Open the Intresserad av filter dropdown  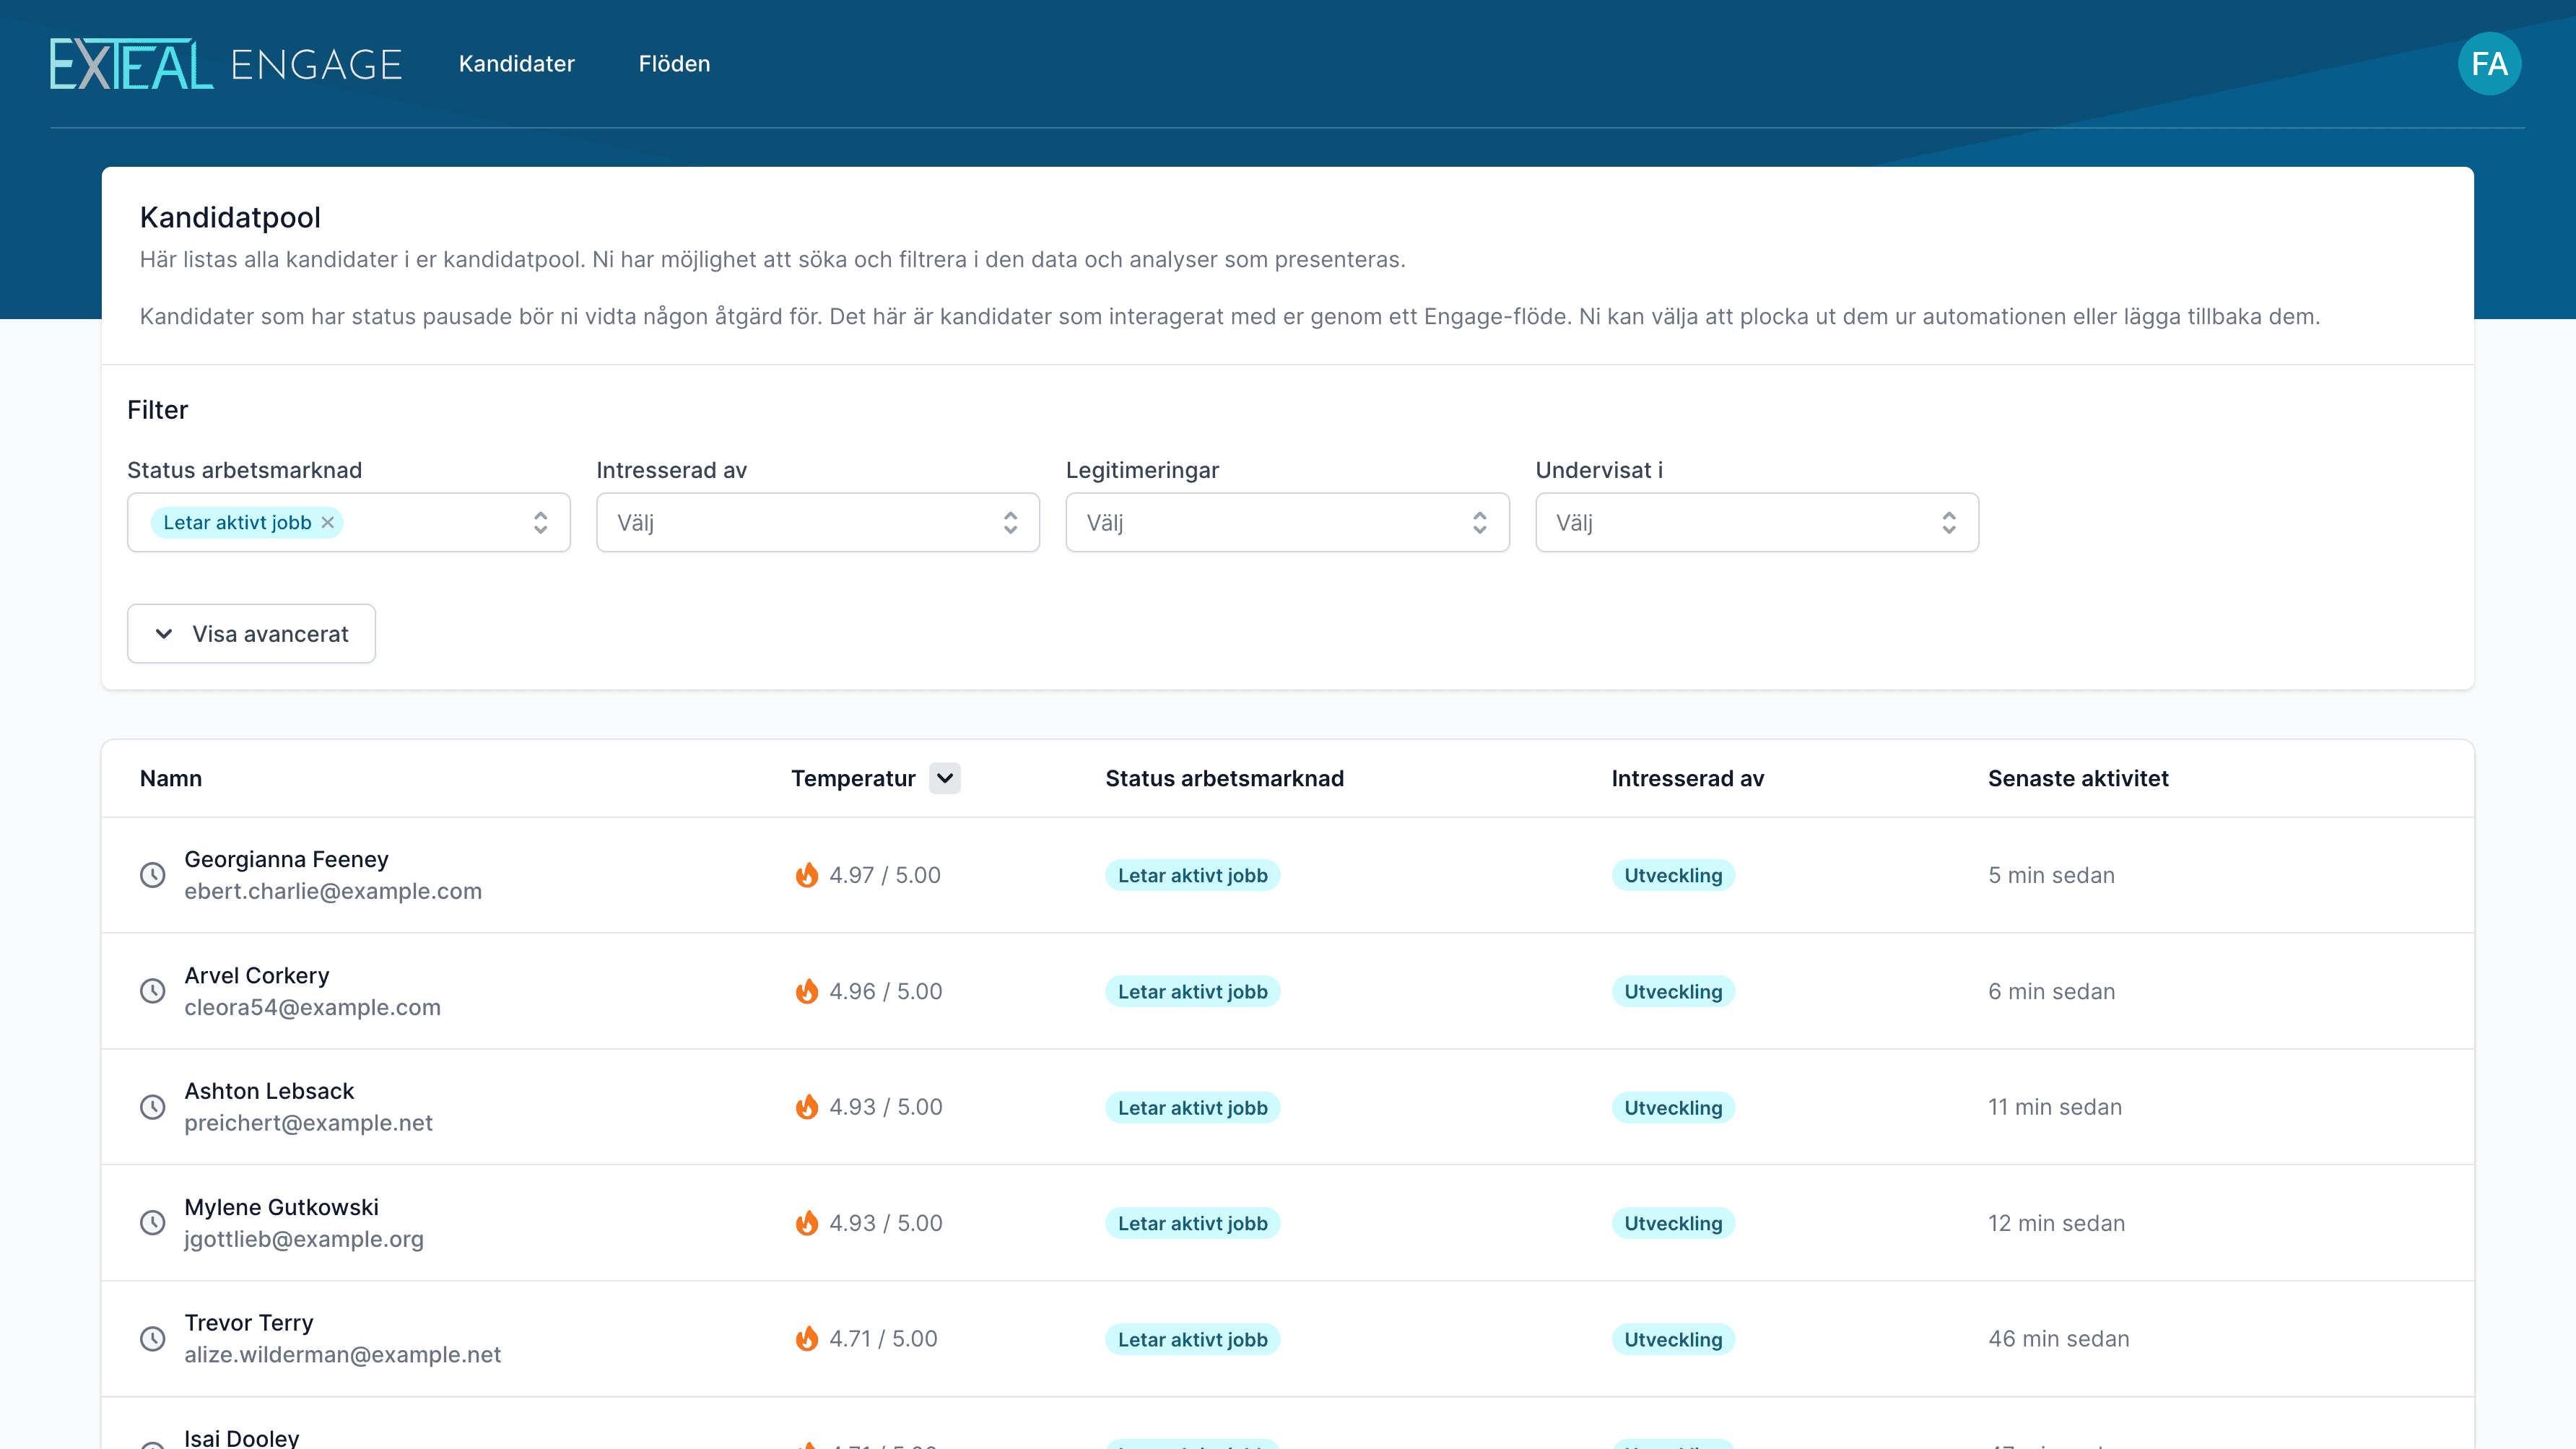point(818,522)
